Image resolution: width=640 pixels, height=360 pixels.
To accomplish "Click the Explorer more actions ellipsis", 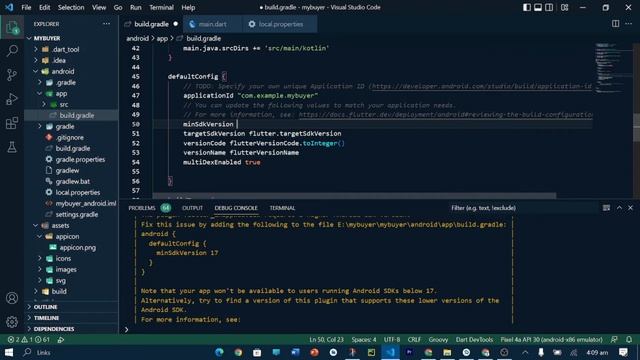I will [x=107, y=24].
